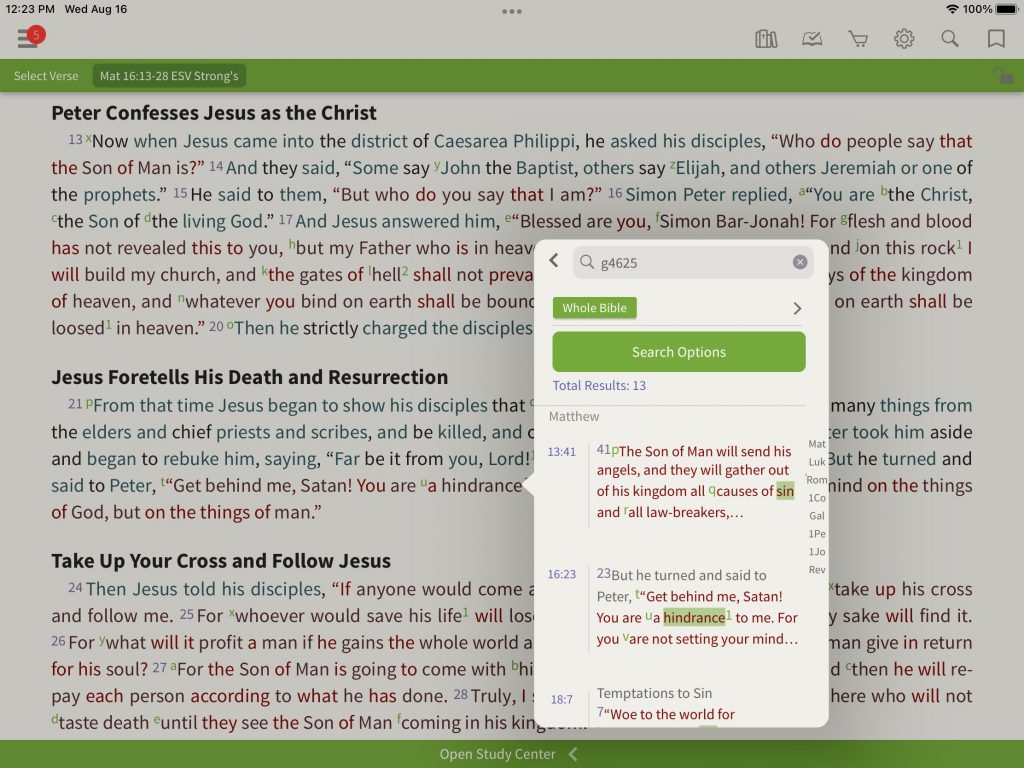Viewport: 1024px width, 768px height.
Task: Open Mat 16:13-28 ESV Strong's selector
Action: coord(169,76)
